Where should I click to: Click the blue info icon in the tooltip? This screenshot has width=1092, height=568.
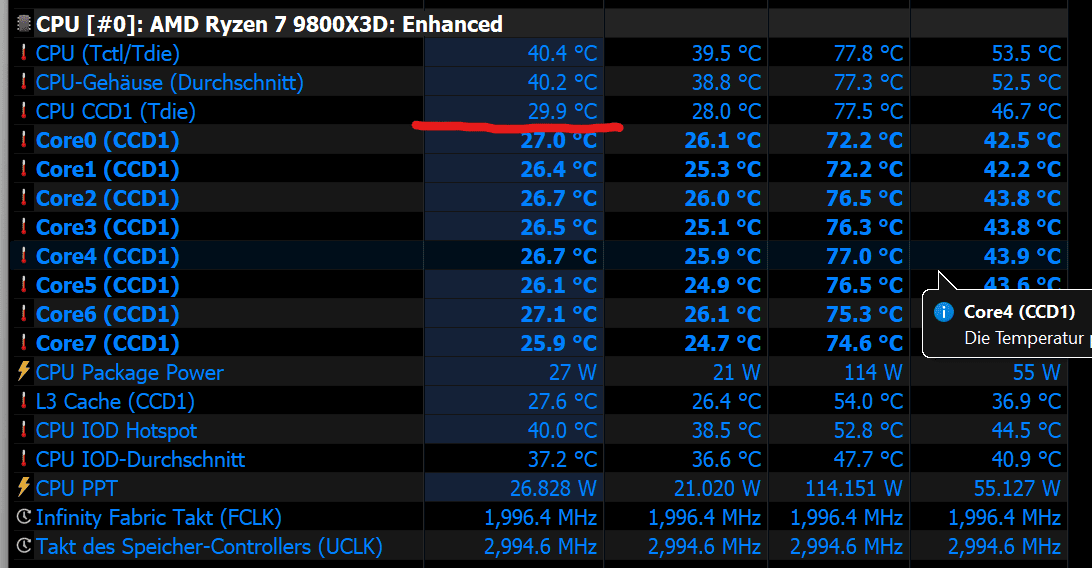pyautogui.click(x=944, y=311)
